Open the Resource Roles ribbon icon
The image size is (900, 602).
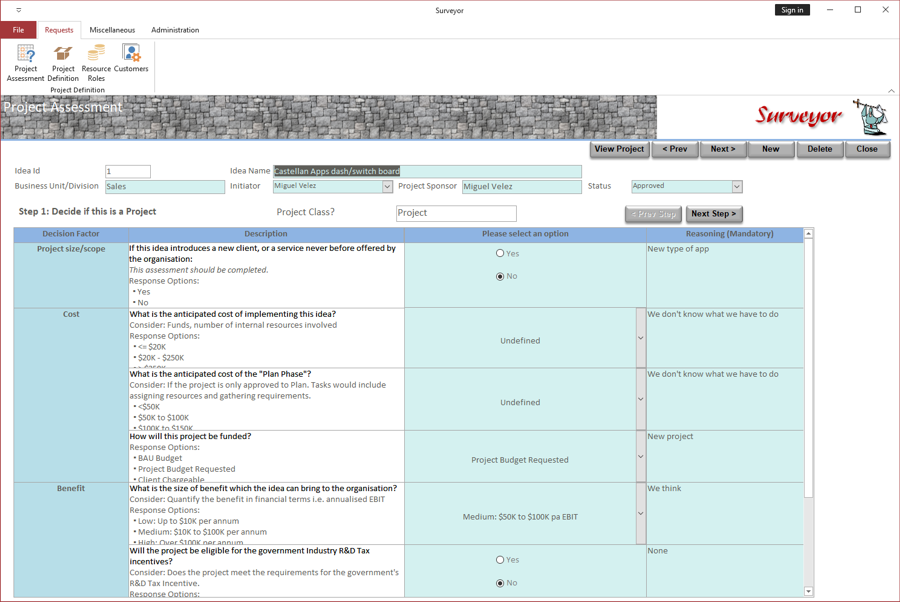(96, 63)
